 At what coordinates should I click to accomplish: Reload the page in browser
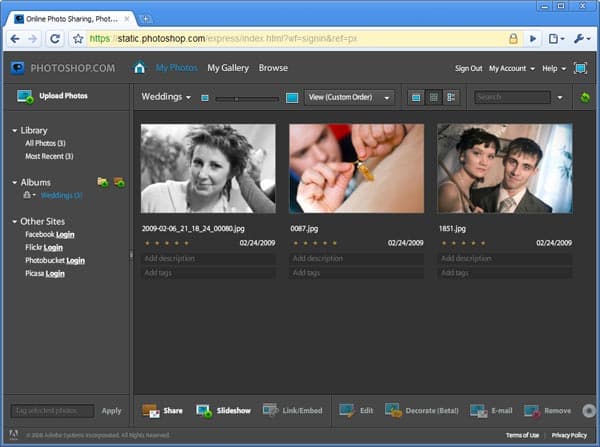click(x=55, y=39)
